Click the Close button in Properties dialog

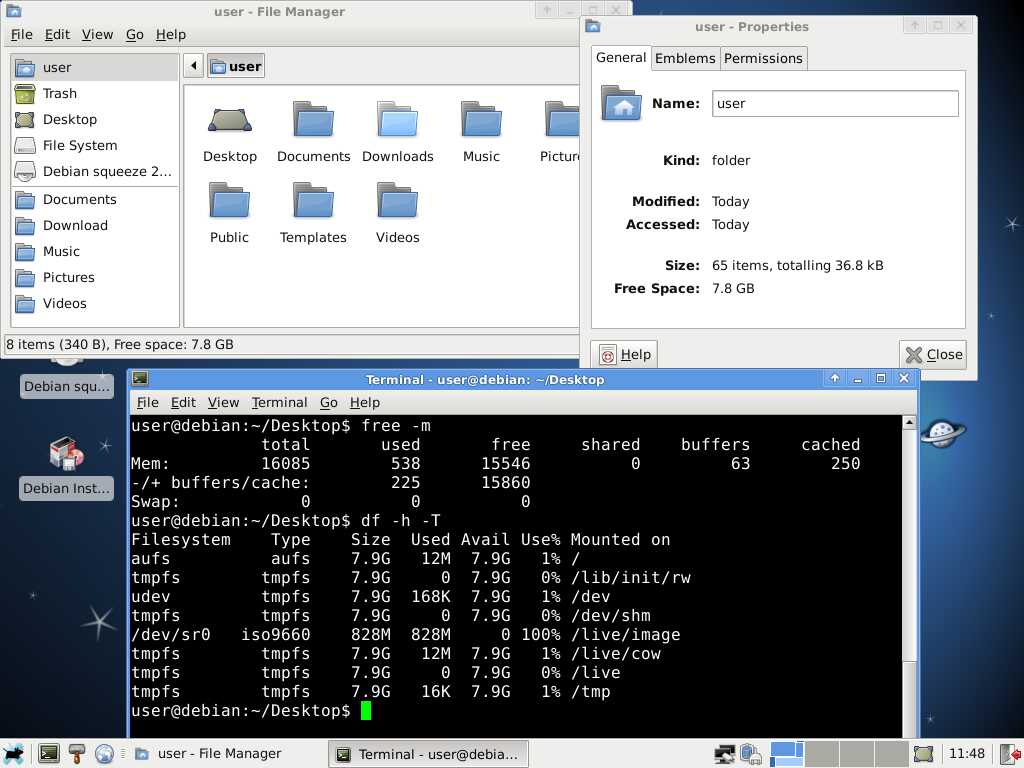tap(933, 354)
